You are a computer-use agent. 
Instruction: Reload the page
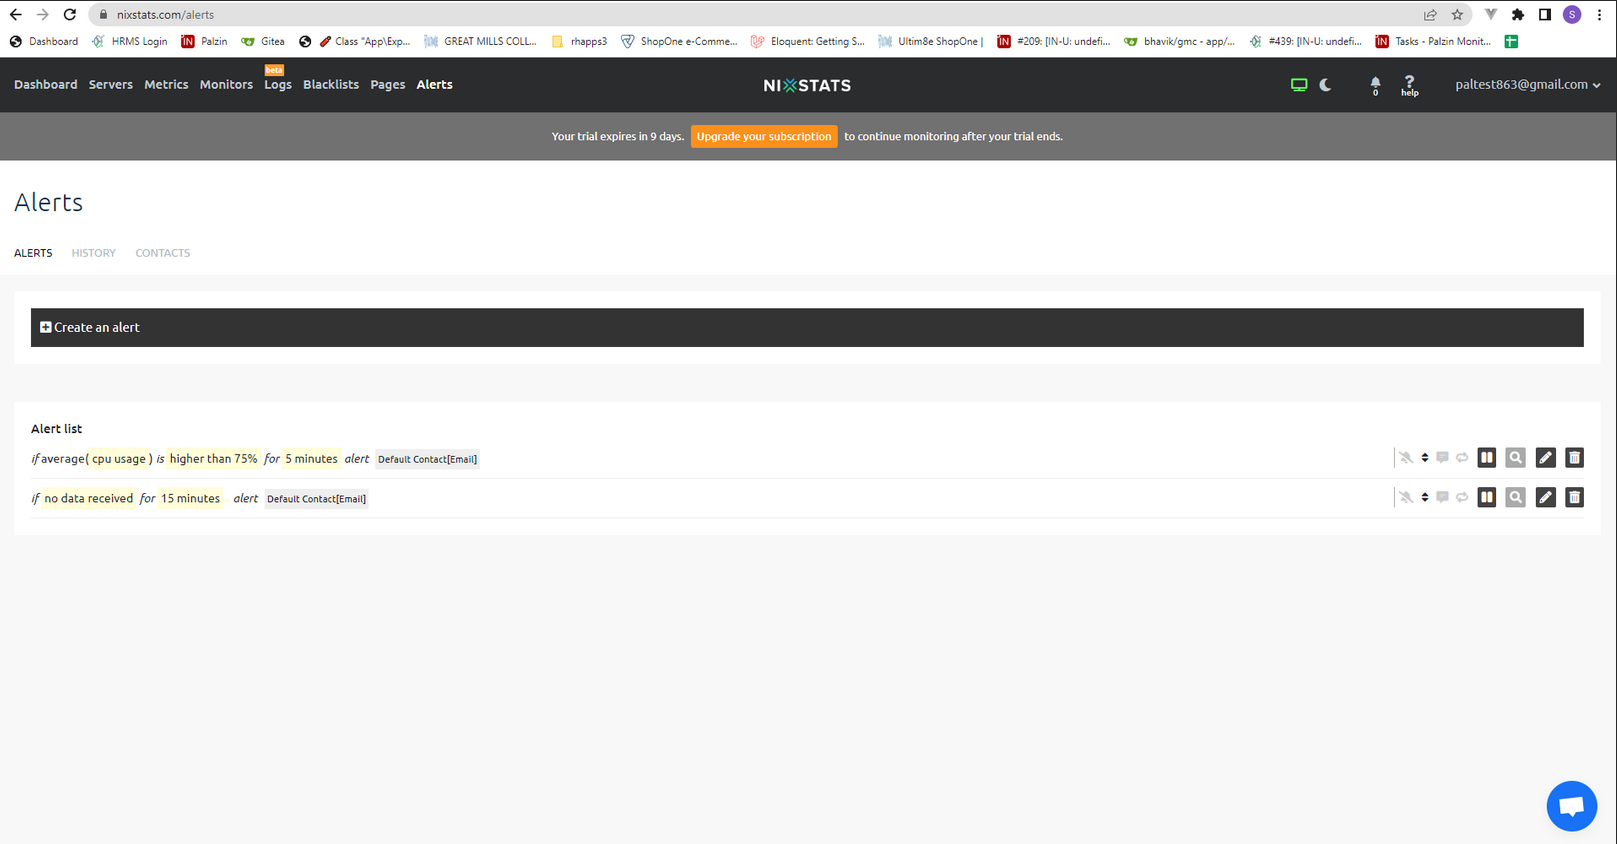(x=69, y=15)
